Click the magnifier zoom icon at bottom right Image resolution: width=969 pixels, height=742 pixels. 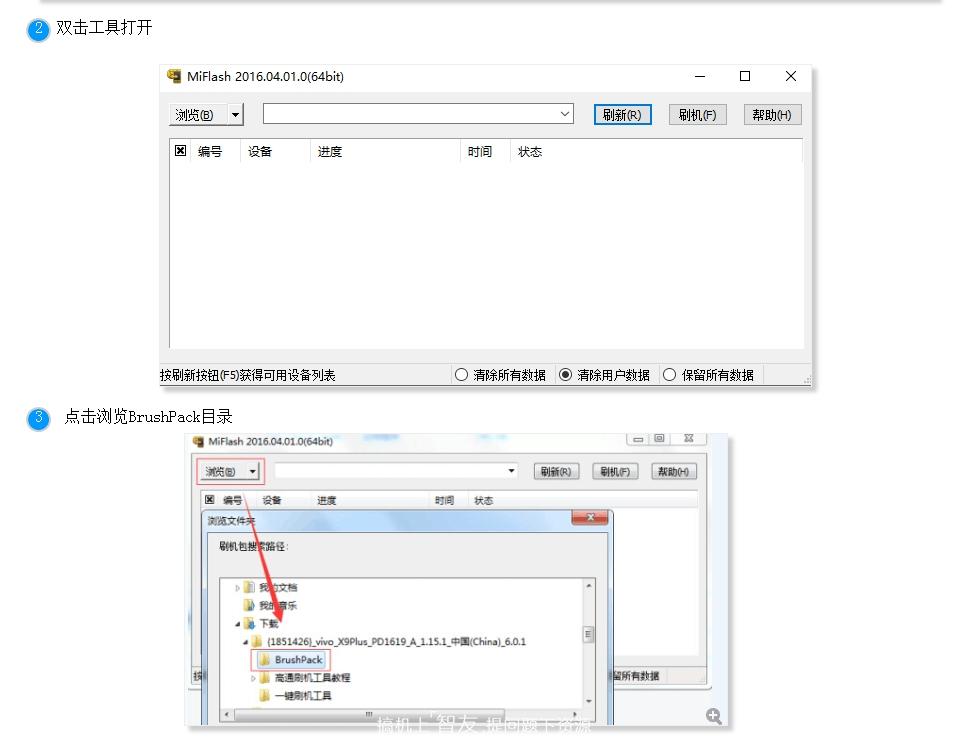[x=715, y=716]
